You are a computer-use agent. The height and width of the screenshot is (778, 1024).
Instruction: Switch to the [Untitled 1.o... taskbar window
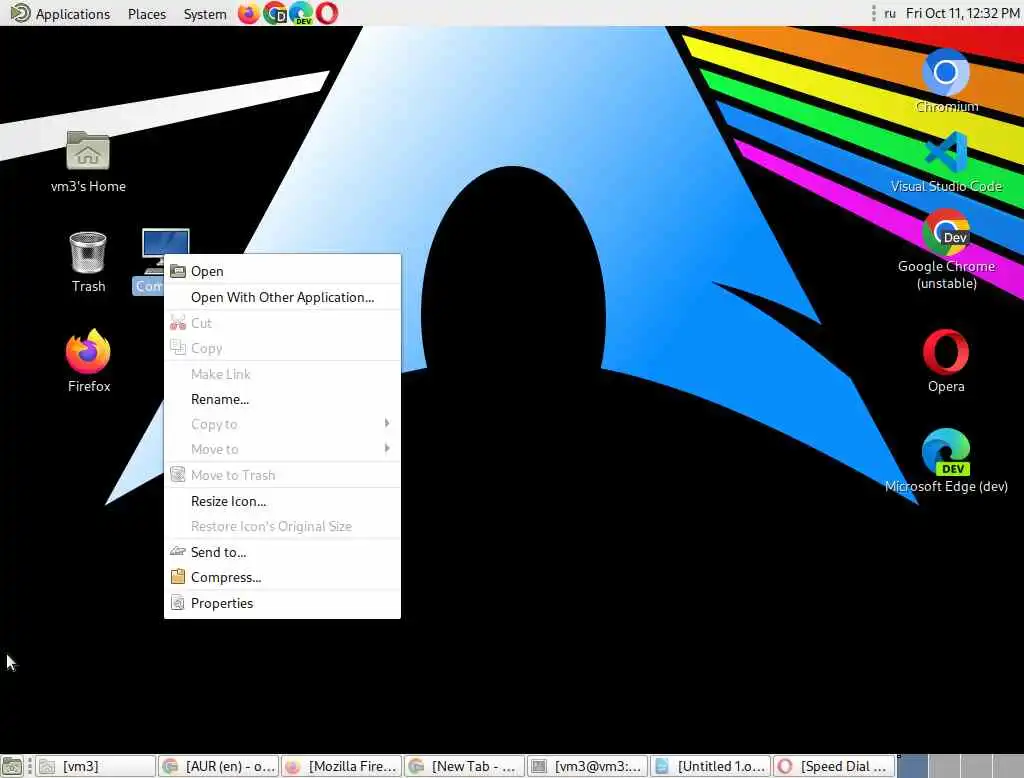point(711,766)
